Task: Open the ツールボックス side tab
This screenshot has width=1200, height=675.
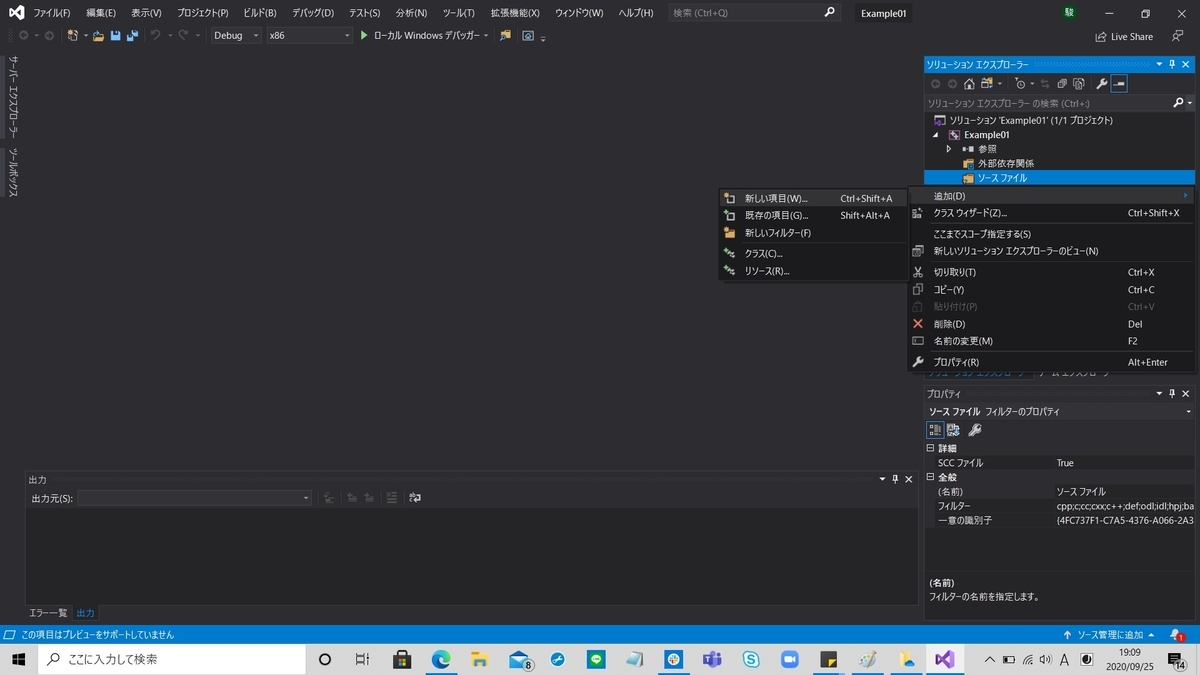Action: [x=13, y=172]
